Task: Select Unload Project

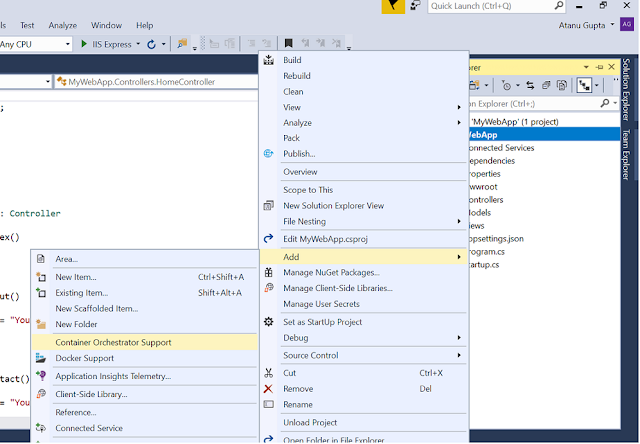Action: click(x=363, y=422)
